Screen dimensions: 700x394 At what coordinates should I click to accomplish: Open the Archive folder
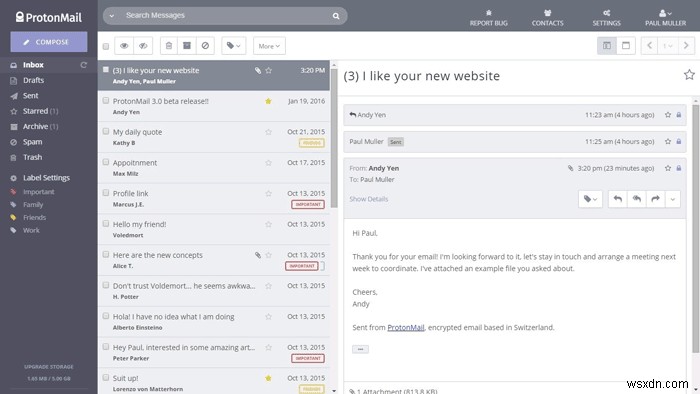click(35, 127)
